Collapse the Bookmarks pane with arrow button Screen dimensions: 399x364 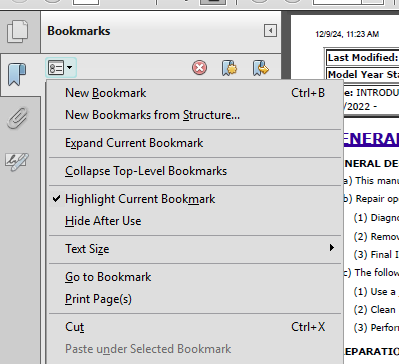(x=270, y=31)
